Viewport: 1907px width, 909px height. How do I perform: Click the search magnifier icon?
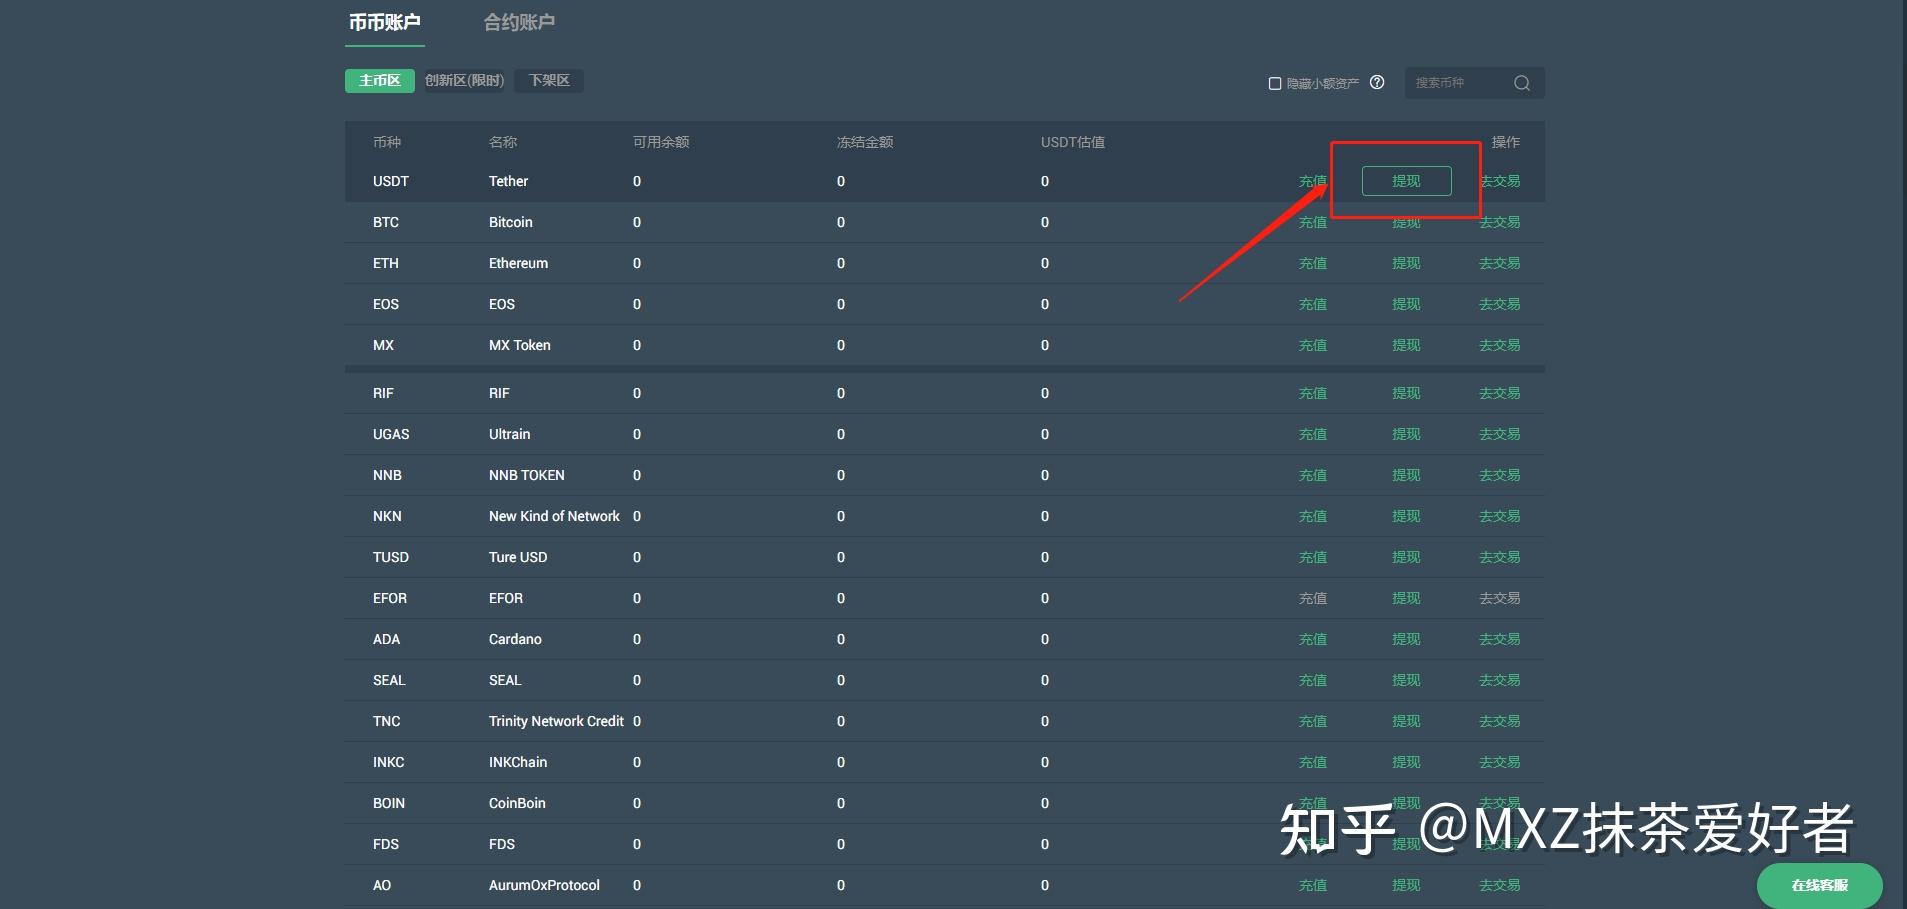[x=1521, y=83]
